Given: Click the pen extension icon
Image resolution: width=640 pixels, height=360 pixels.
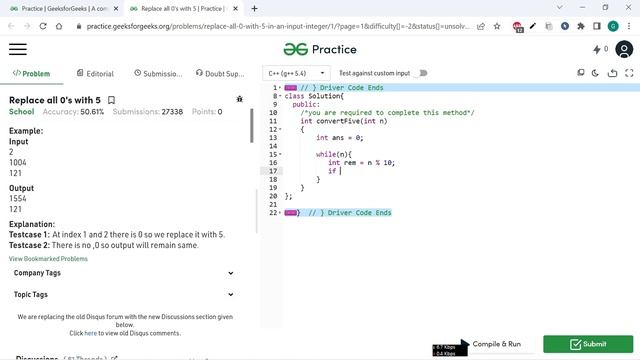Looking at the screenshot, I should (x=533, y=26).
